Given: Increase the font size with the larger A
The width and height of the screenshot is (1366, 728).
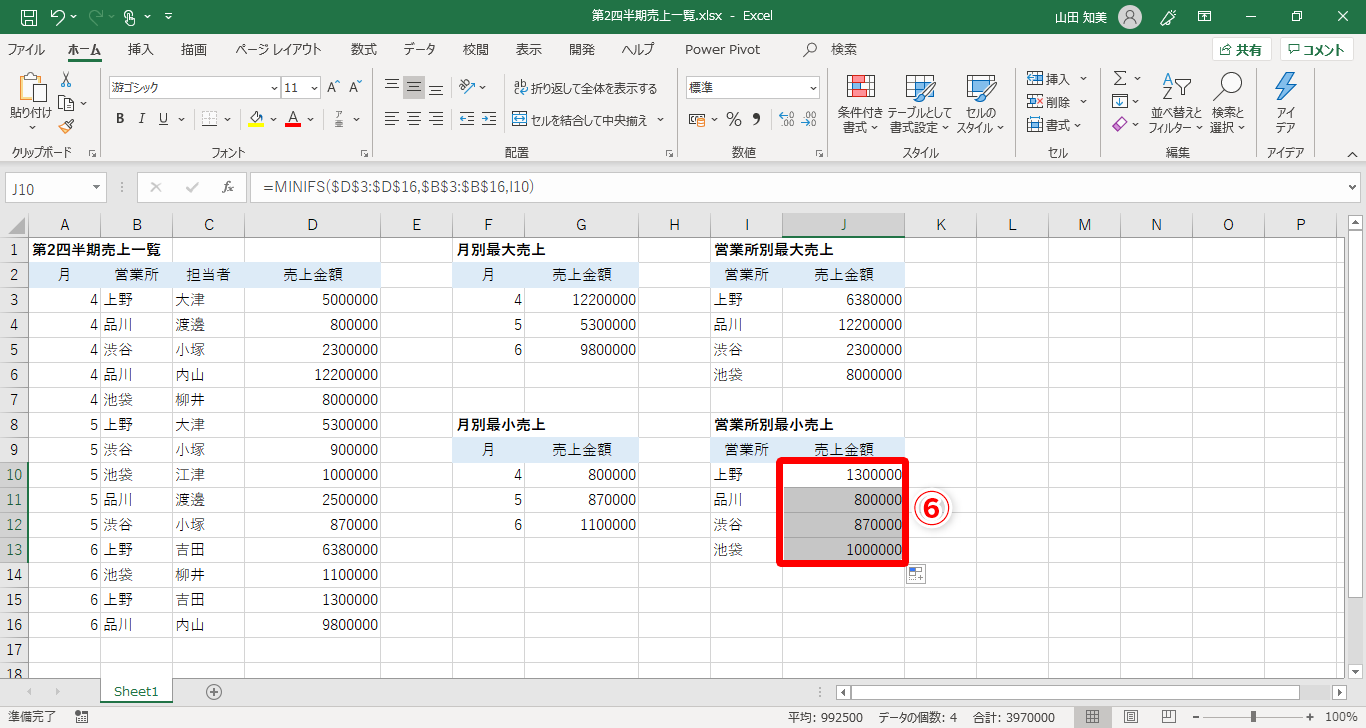Looking at the screenshot, I should click(333, 87).
